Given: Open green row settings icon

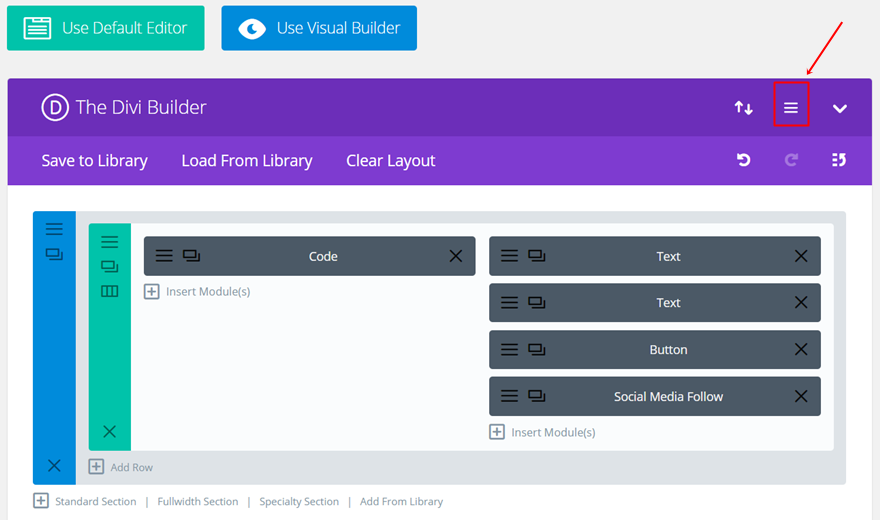Looking at the screenshot, I should tap(109, 242).
